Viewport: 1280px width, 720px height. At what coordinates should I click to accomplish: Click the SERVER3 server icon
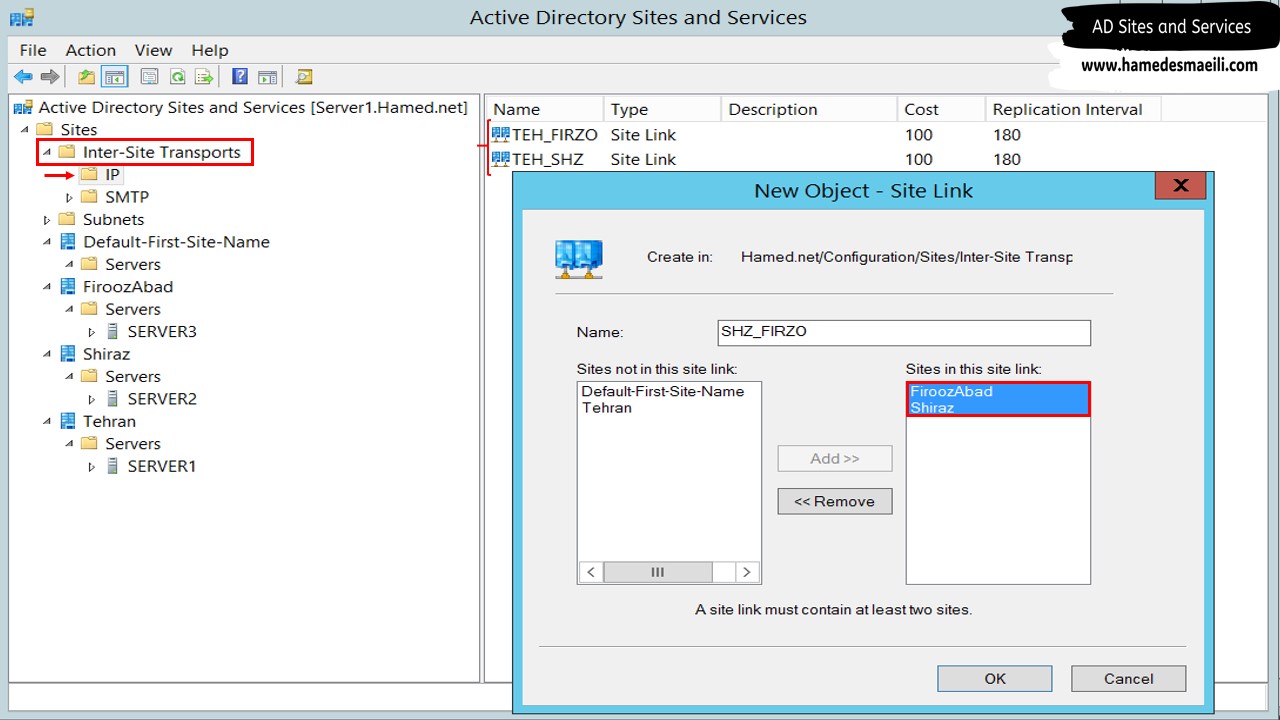pyautogui.click(x=112, y=331)
